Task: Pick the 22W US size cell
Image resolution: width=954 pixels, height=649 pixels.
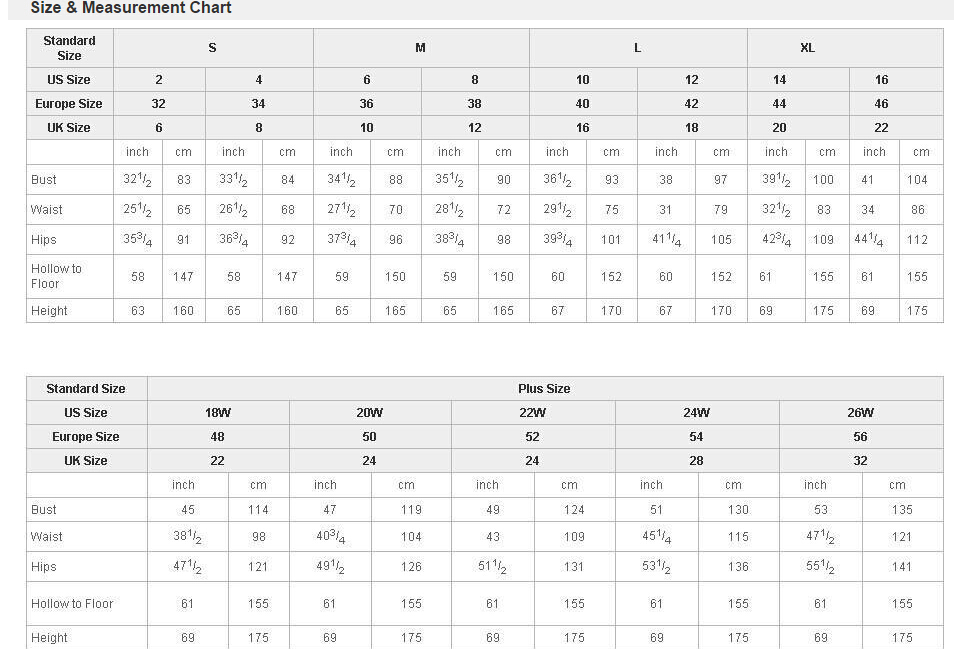Action: point(532,413)
